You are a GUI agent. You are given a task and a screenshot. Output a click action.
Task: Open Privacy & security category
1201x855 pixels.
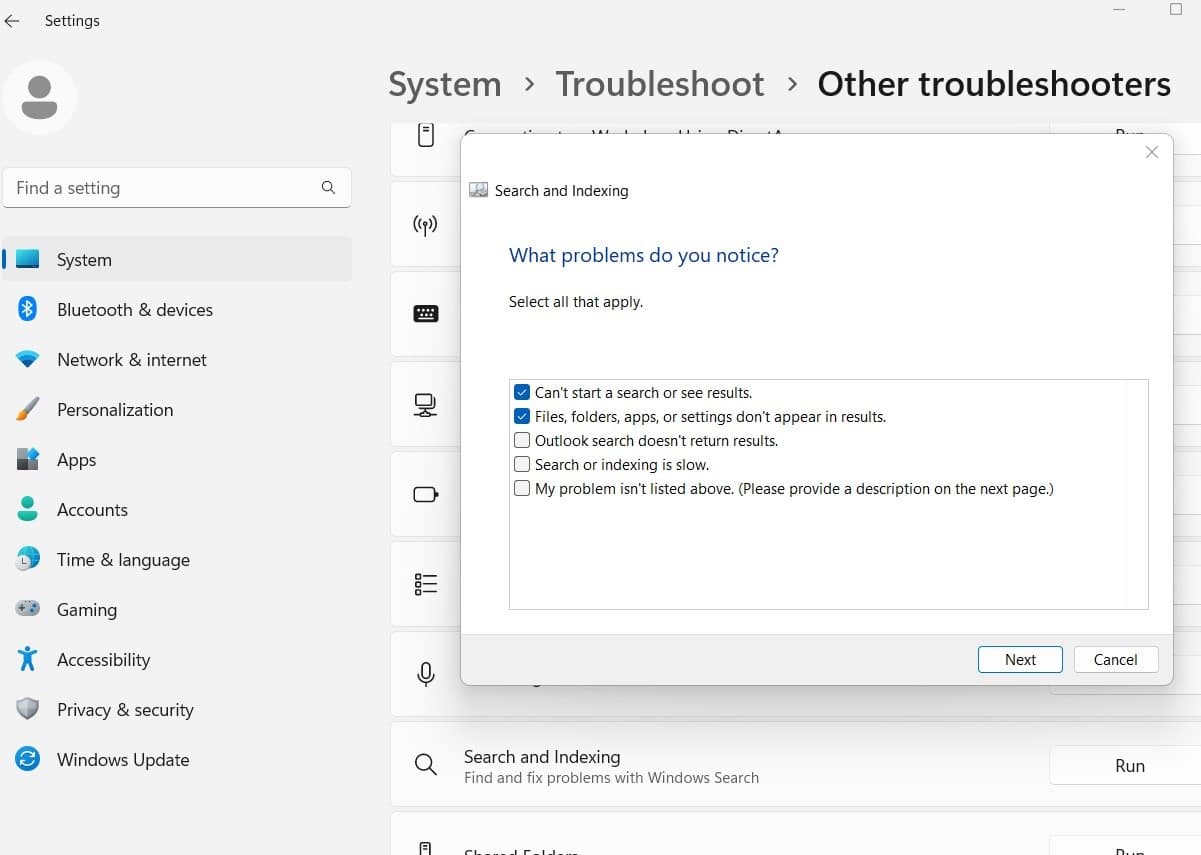[178, 709]
